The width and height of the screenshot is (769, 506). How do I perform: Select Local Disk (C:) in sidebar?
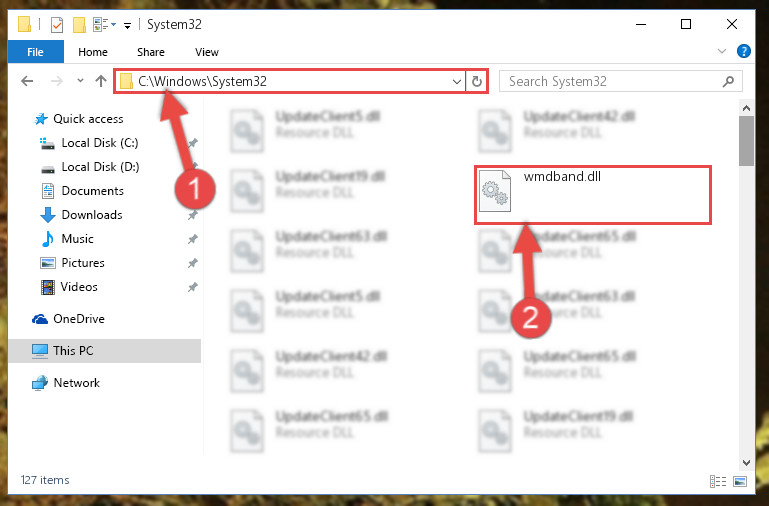coord(100,143)
